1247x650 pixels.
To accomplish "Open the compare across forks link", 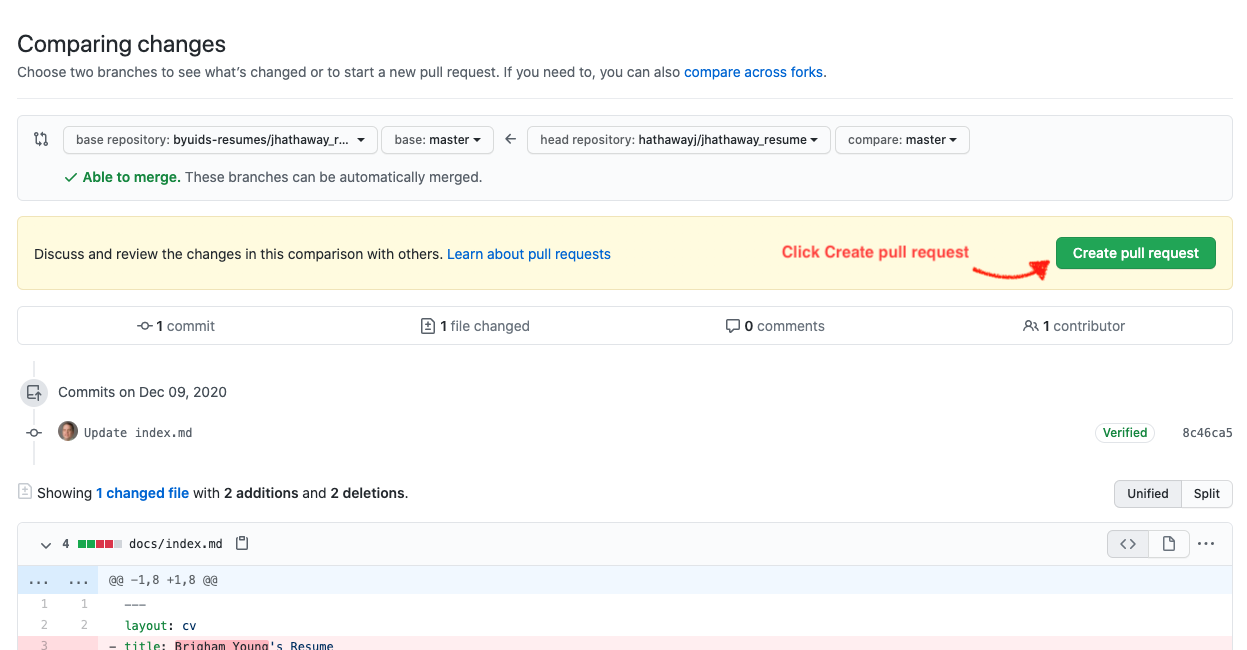I will pos(753,72).
